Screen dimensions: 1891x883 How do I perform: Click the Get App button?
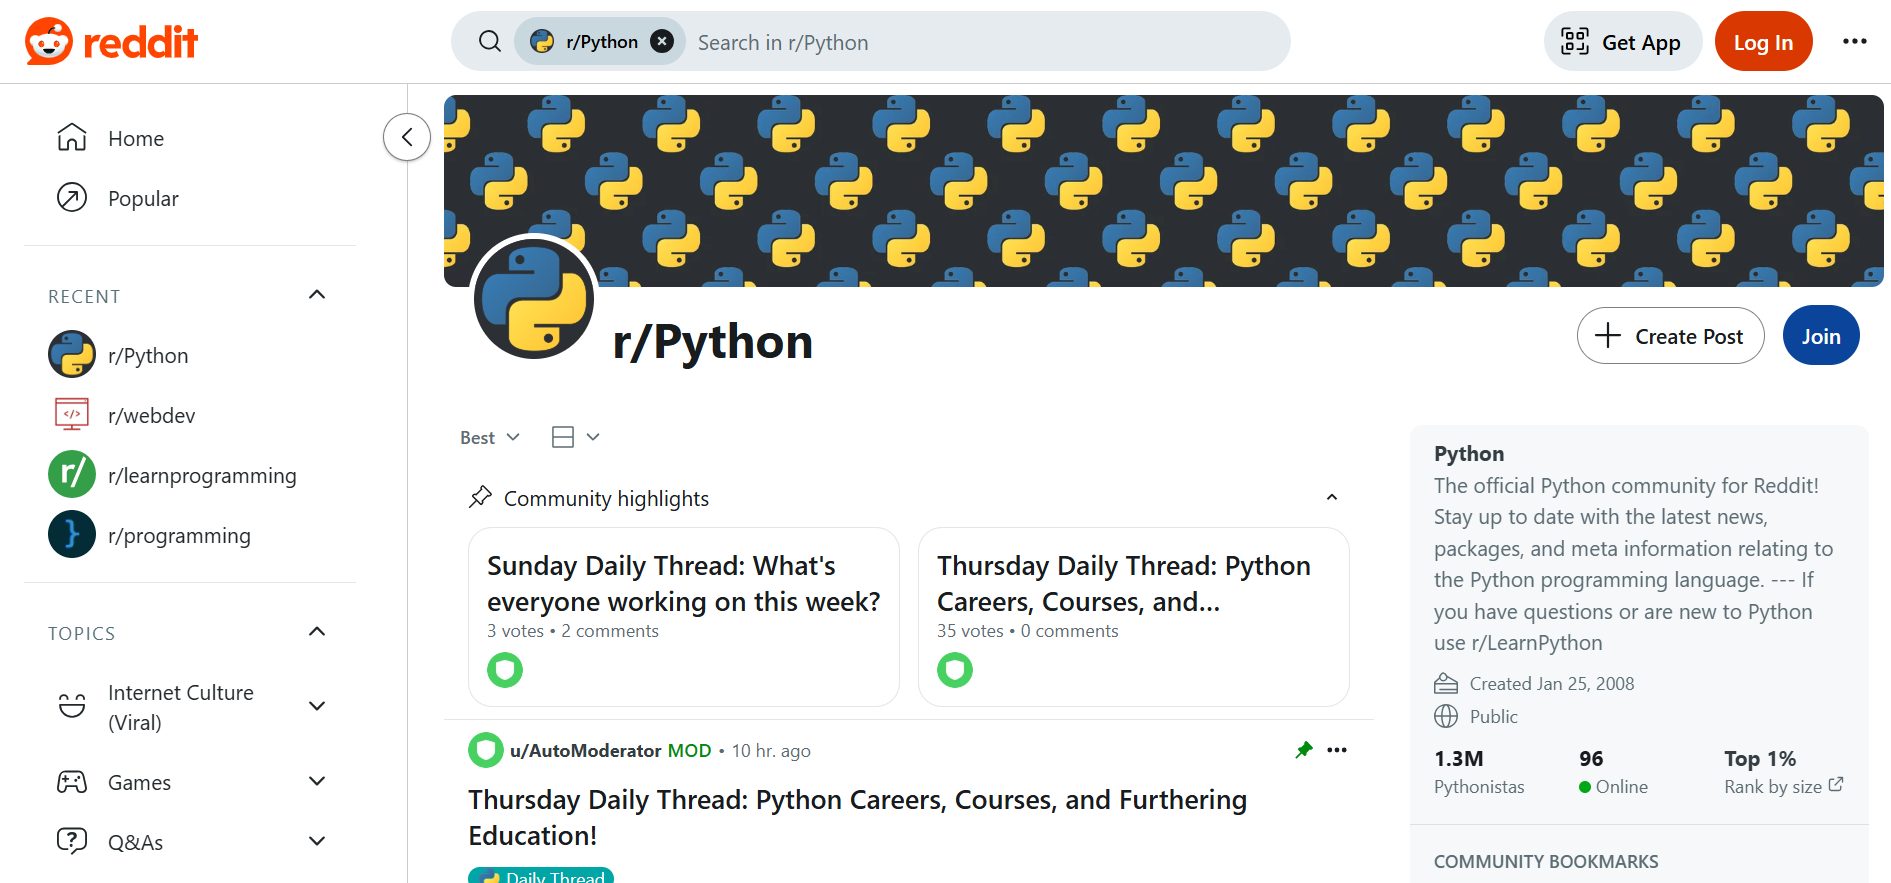1622,42
